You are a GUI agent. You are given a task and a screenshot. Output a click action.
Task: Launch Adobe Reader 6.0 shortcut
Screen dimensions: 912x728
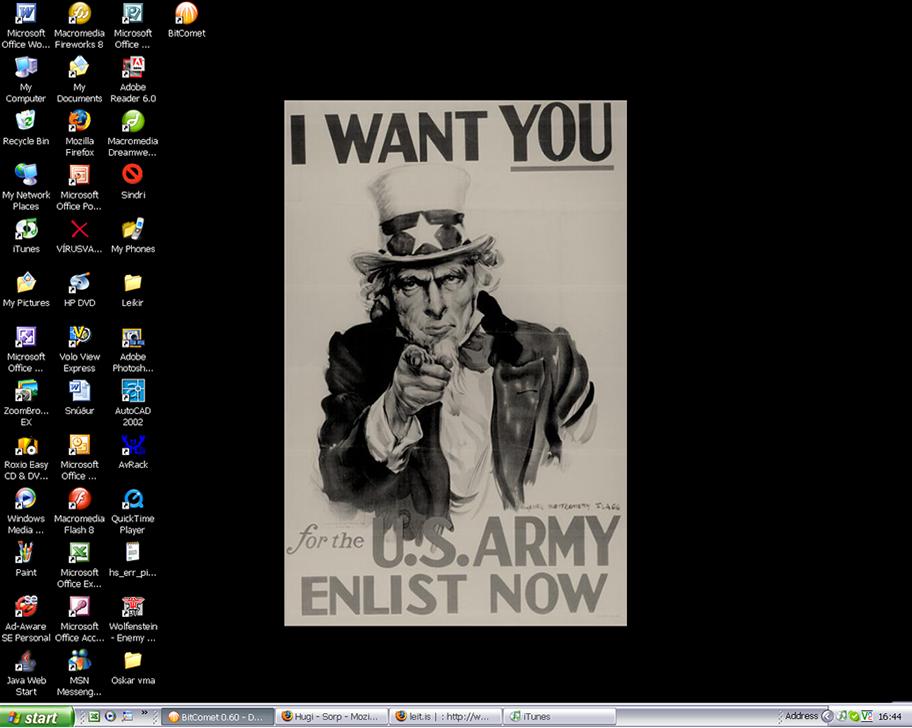[x=133, y=80]
